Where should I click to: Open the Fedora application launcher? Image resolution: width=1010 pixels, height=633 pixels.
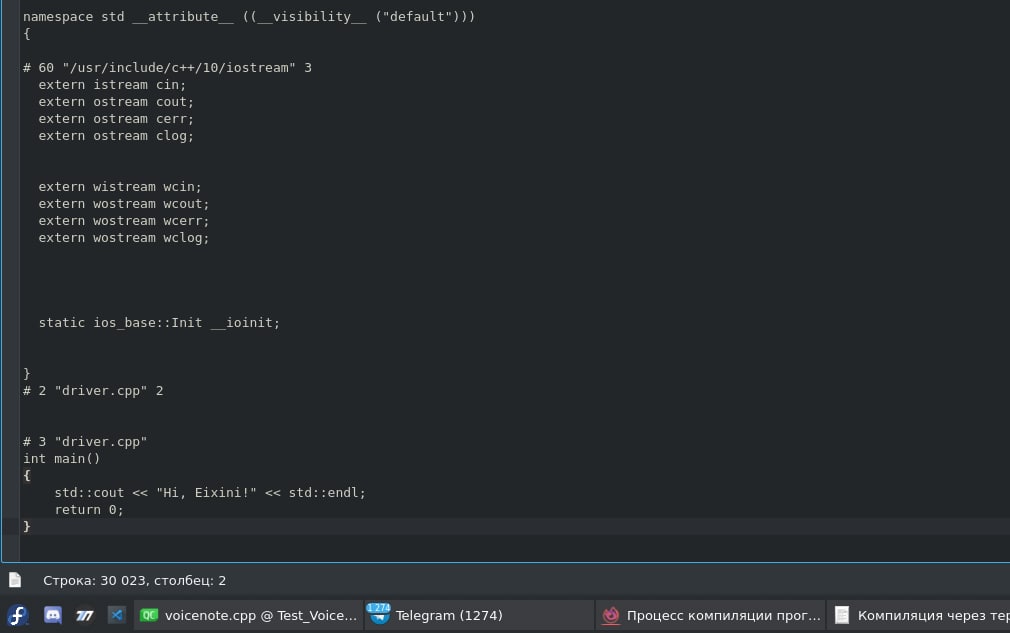pyautogui.click(x=18, y=616)
